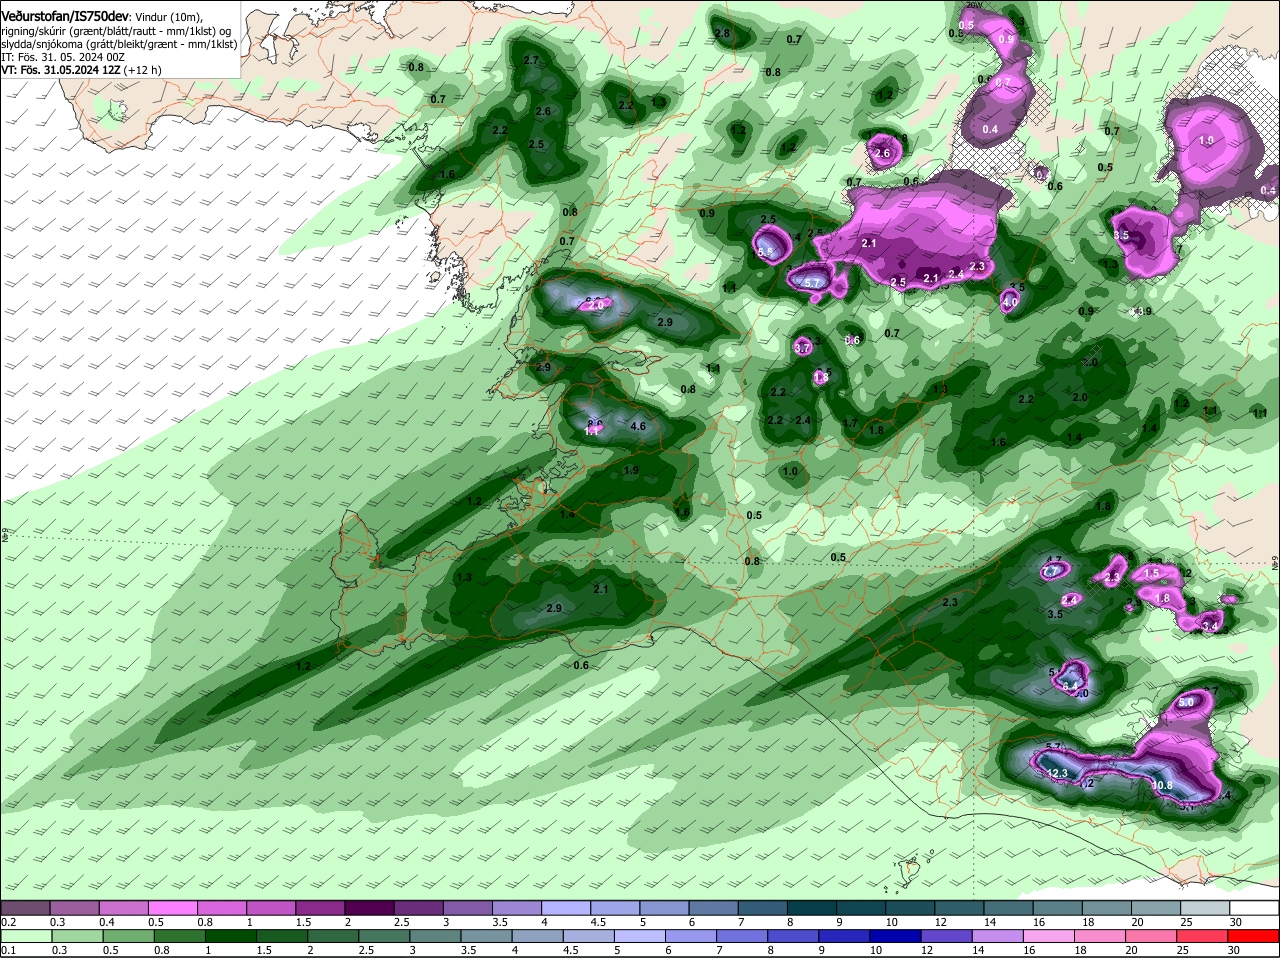Select the 'slydda/snjókoma (grátt/bleikt/grænt' caption line
Viewport: 1280px width, 958px height.
tap(119, 44)
